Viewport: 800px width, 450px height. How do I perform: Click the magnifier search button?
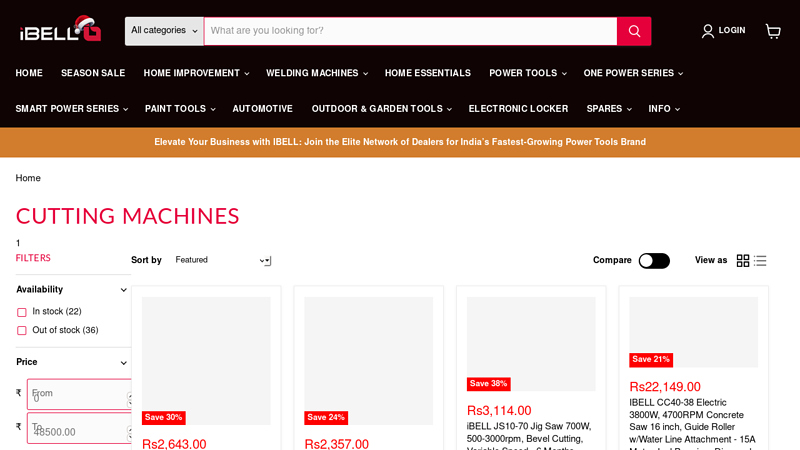634,31
